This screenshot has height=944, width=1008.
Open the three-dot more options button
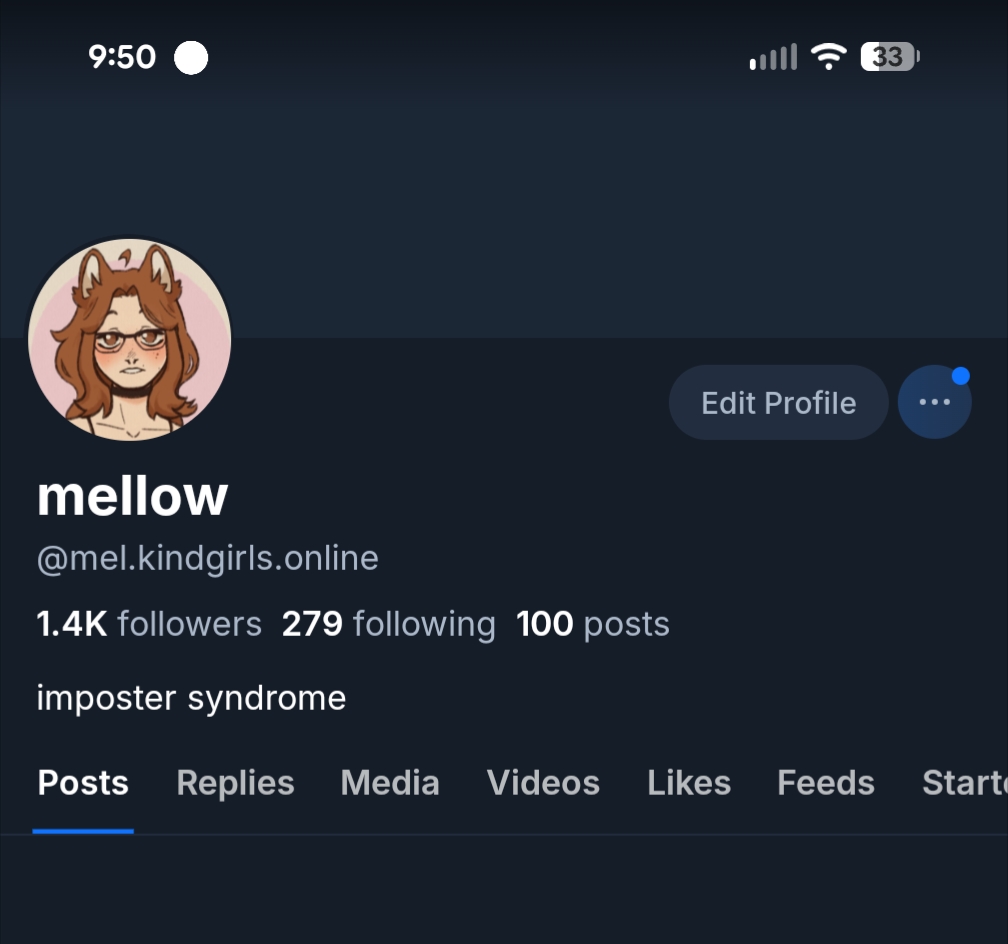pyautogui.click(x=934, y=403)
